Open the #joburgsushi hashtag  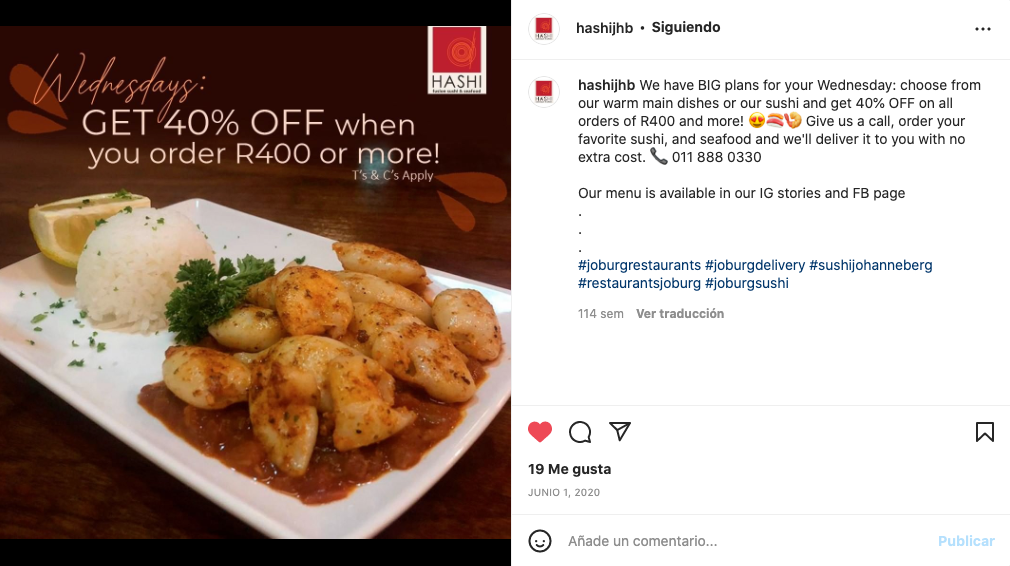point(747,283)
